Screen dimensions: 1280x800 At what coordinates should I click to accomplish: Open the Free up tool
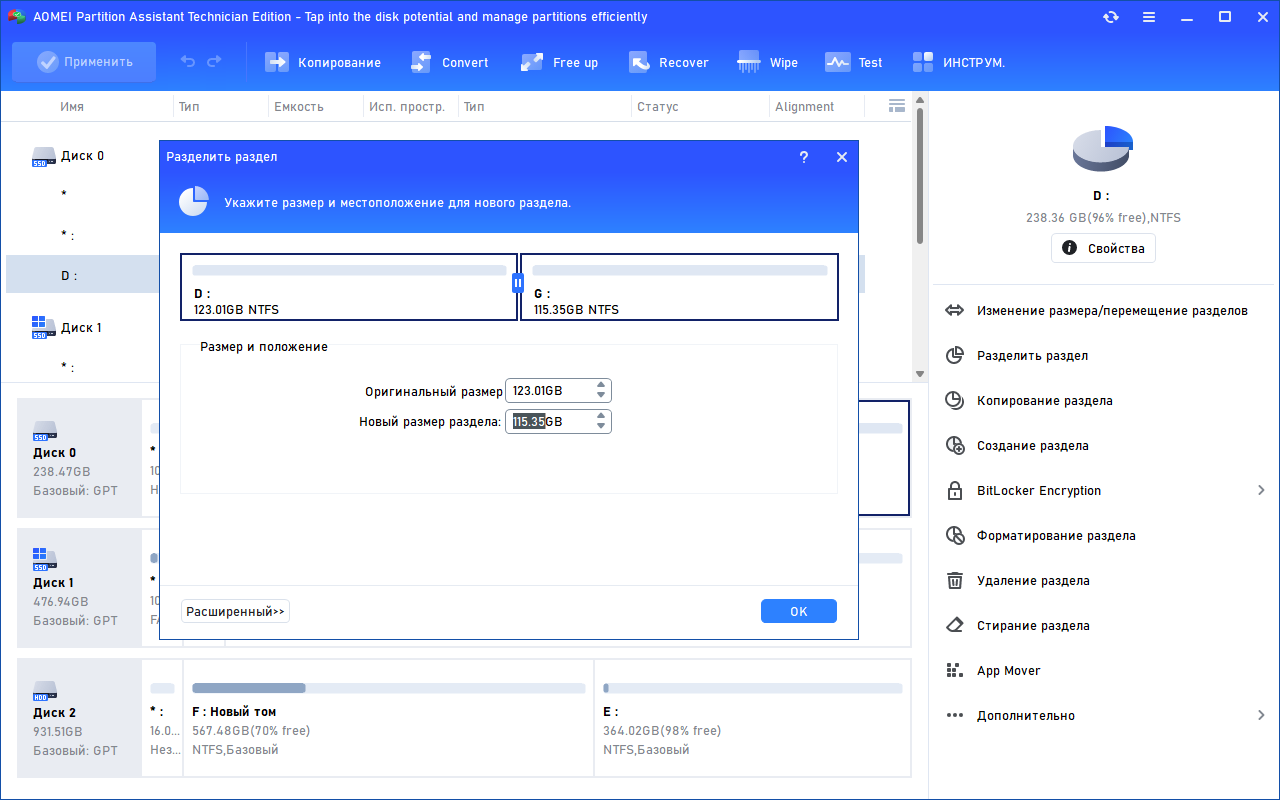pyautogui.click(x=559, y=62)
